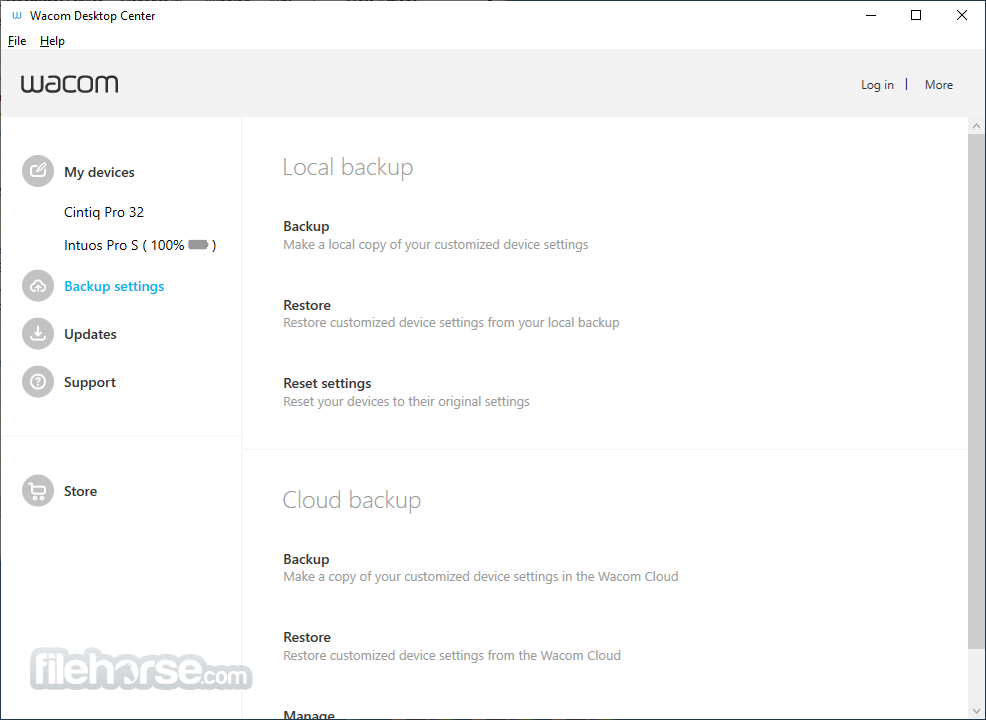This screenshot has width=986, height=720.
Task: Click the Support question mark icon
Action: point(38,382)
